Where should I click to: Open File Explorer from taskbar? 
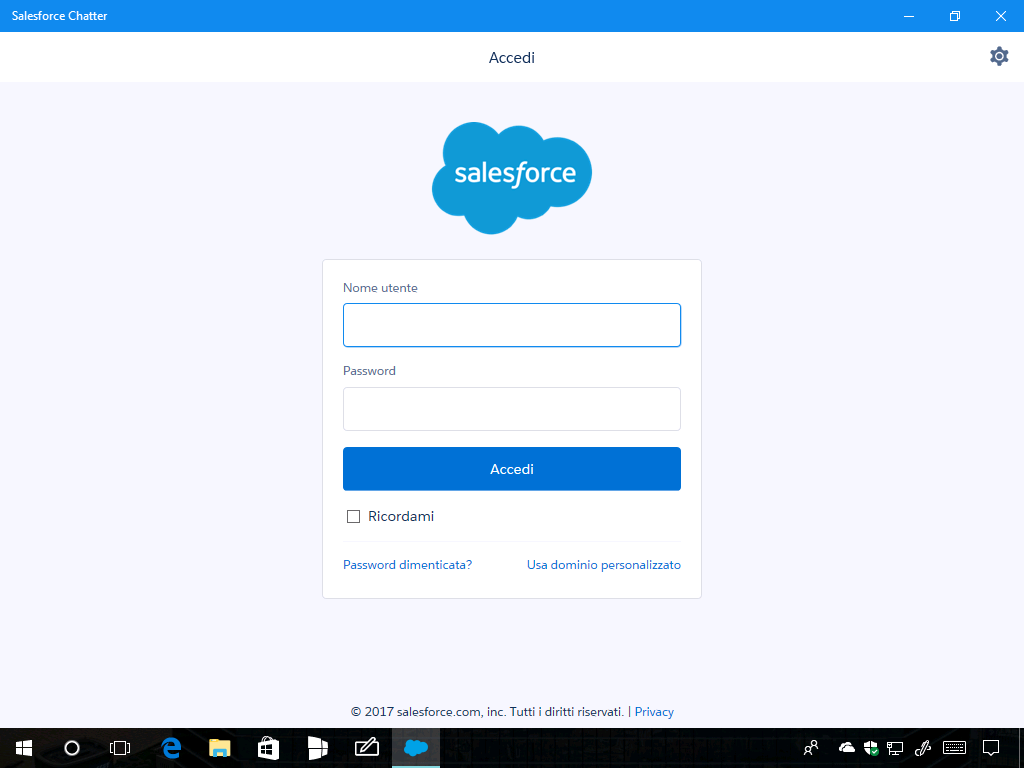[219, 748]
